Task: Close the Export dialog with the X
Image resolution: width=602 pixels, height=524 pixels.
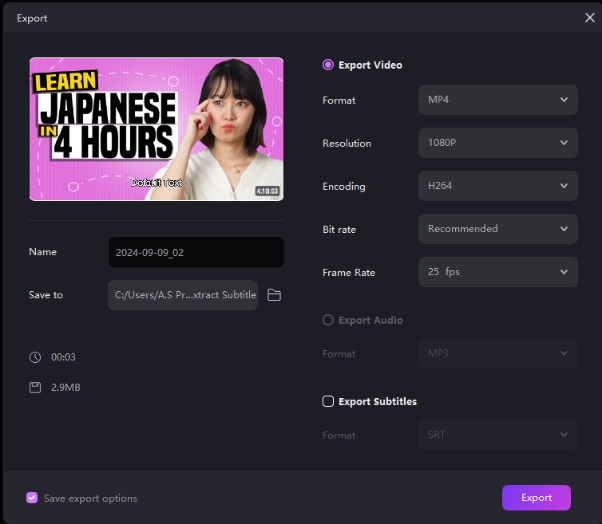Action: click(x=589, y=17)
